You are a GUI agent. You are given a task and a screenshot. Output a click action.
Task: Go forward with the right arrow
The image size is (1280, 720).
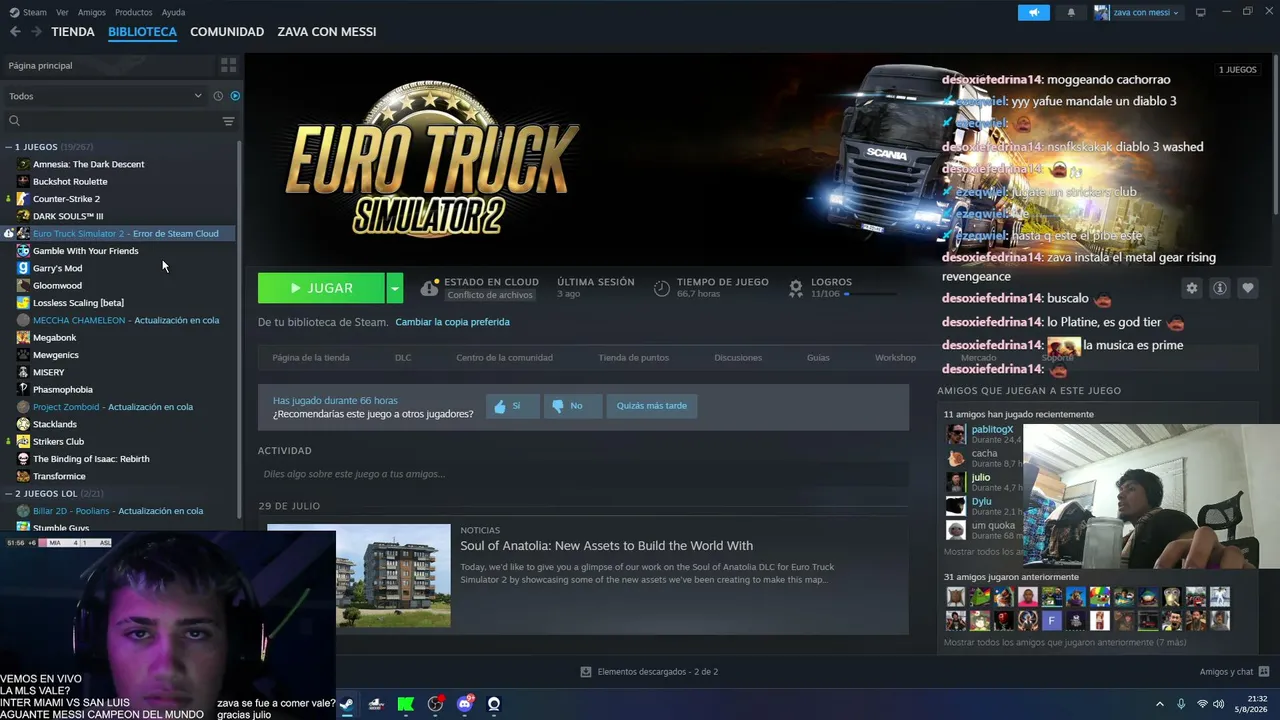click(36, 32)
